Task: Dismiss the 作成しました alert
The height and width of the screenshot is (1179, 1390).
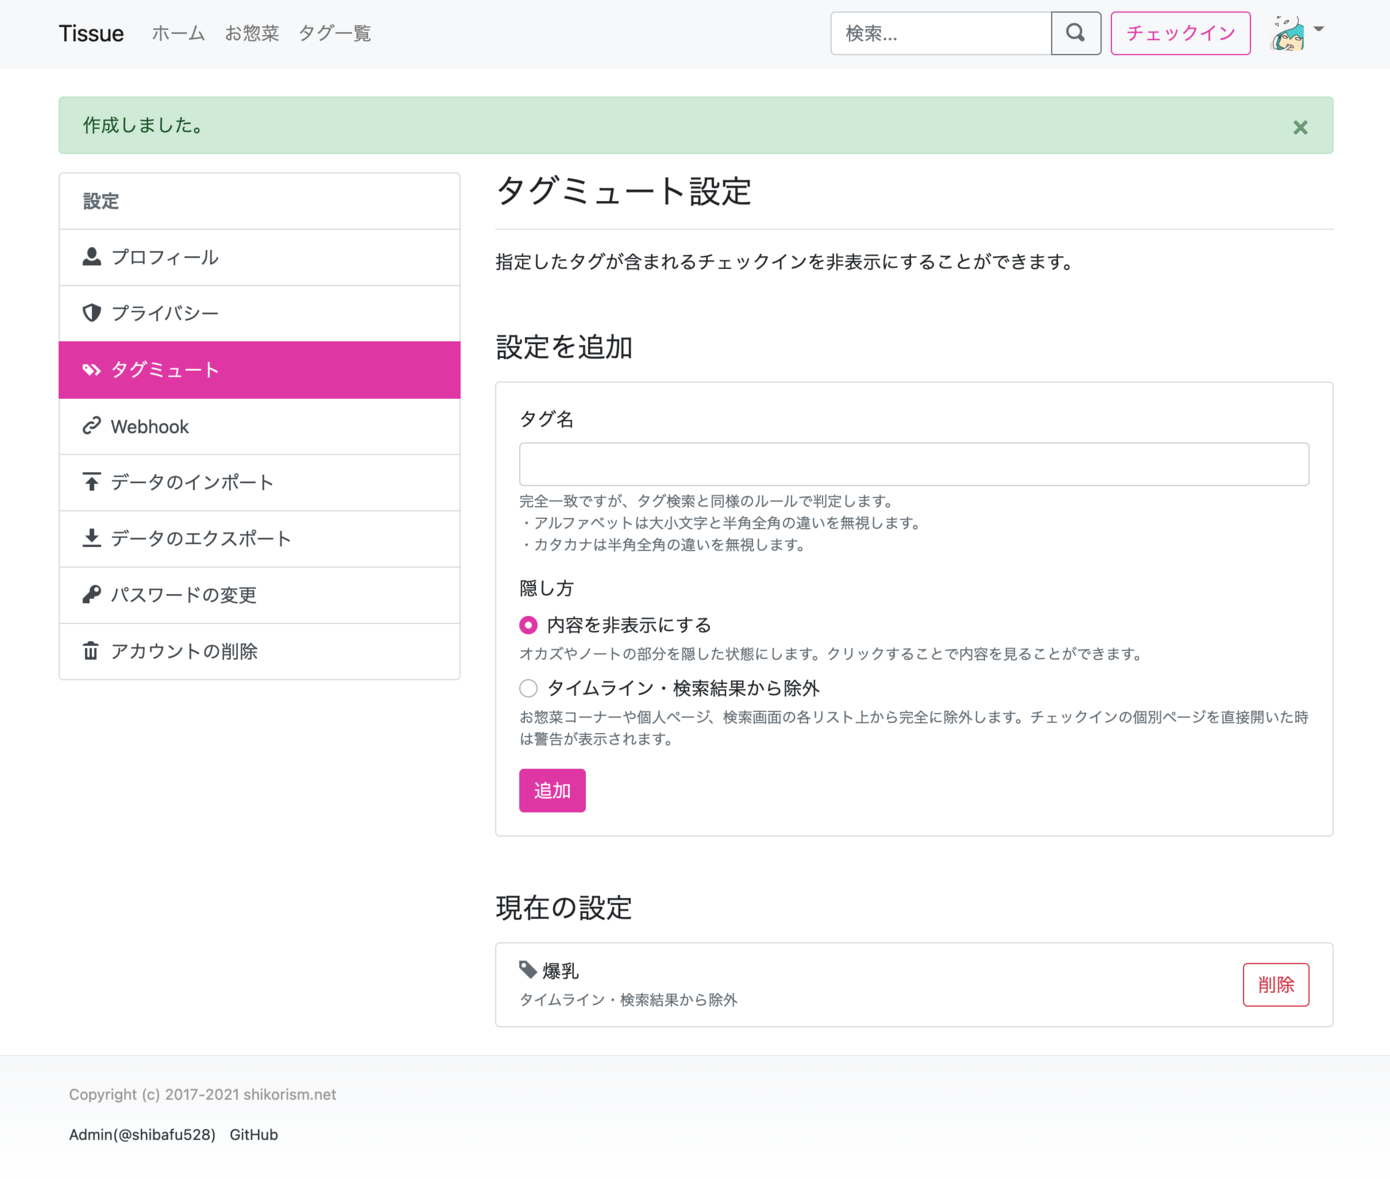Action: tap(1300, 127)
